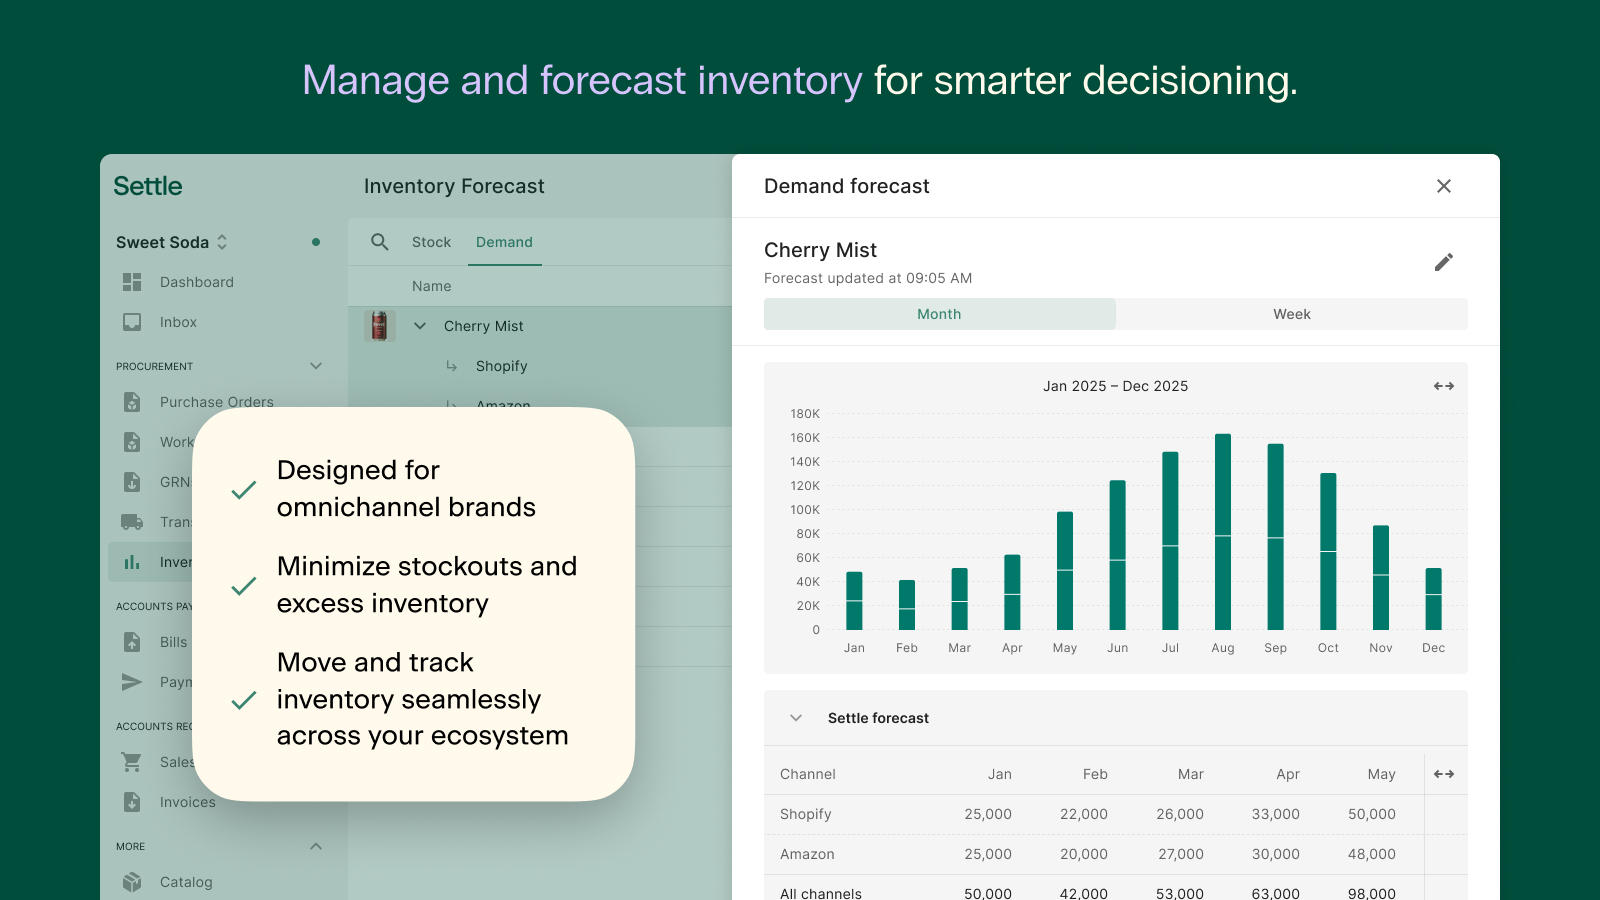The height and width of the screenshot is (900, 1600).
Task: Open the Dashboard from the sidebar
Action: coord(196,282)
